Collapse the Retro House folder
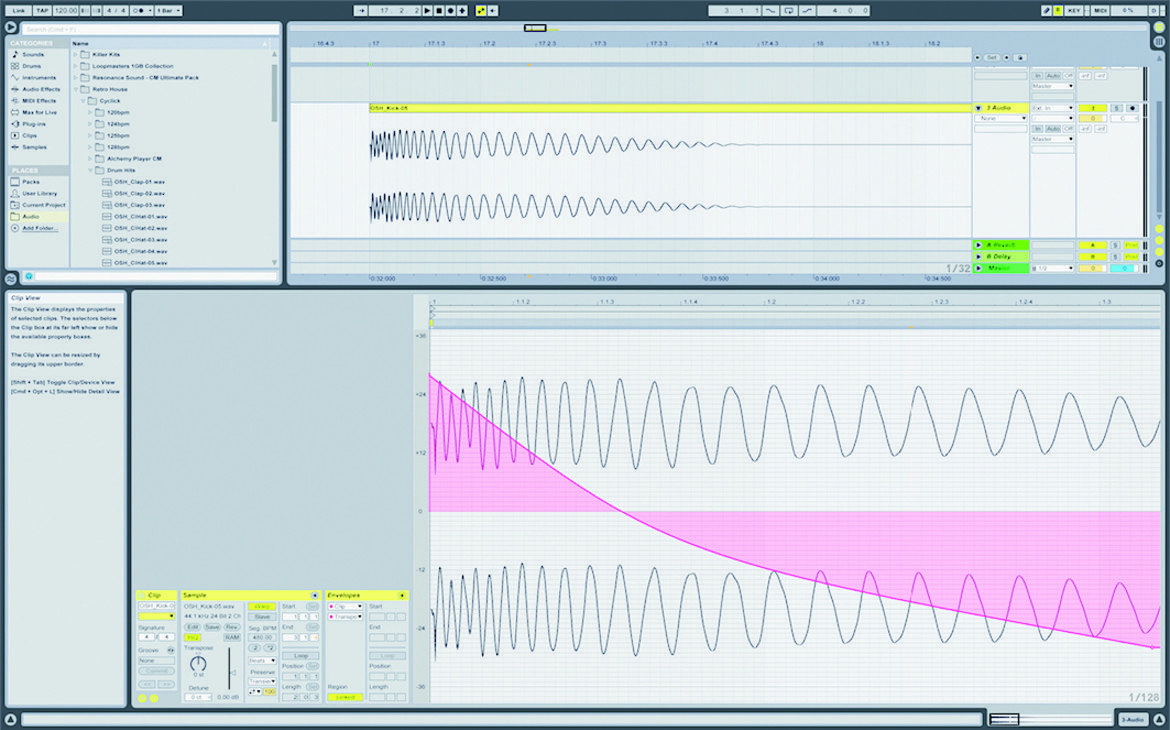Screen dimensions: 1170x730 click(x=75, y=90)
